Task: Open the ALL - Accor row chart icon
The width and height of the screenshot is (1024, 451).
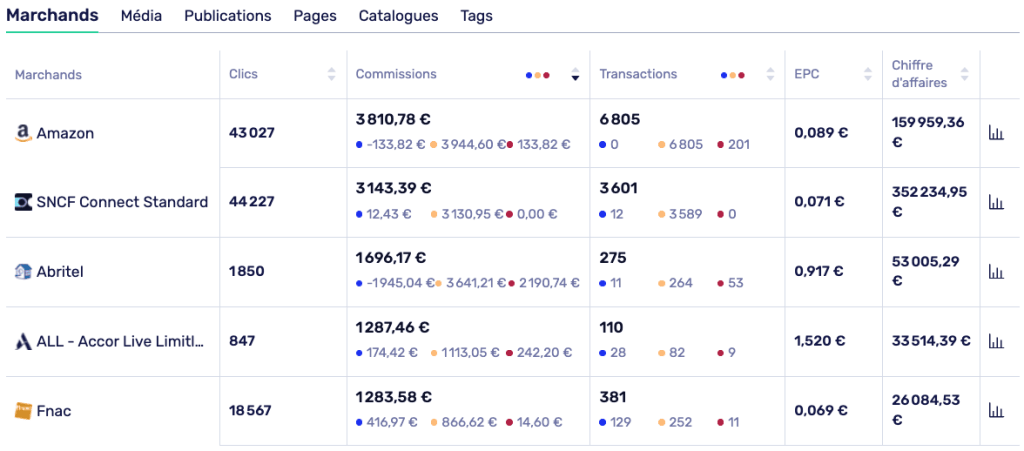Action: (x=996, y=341)
